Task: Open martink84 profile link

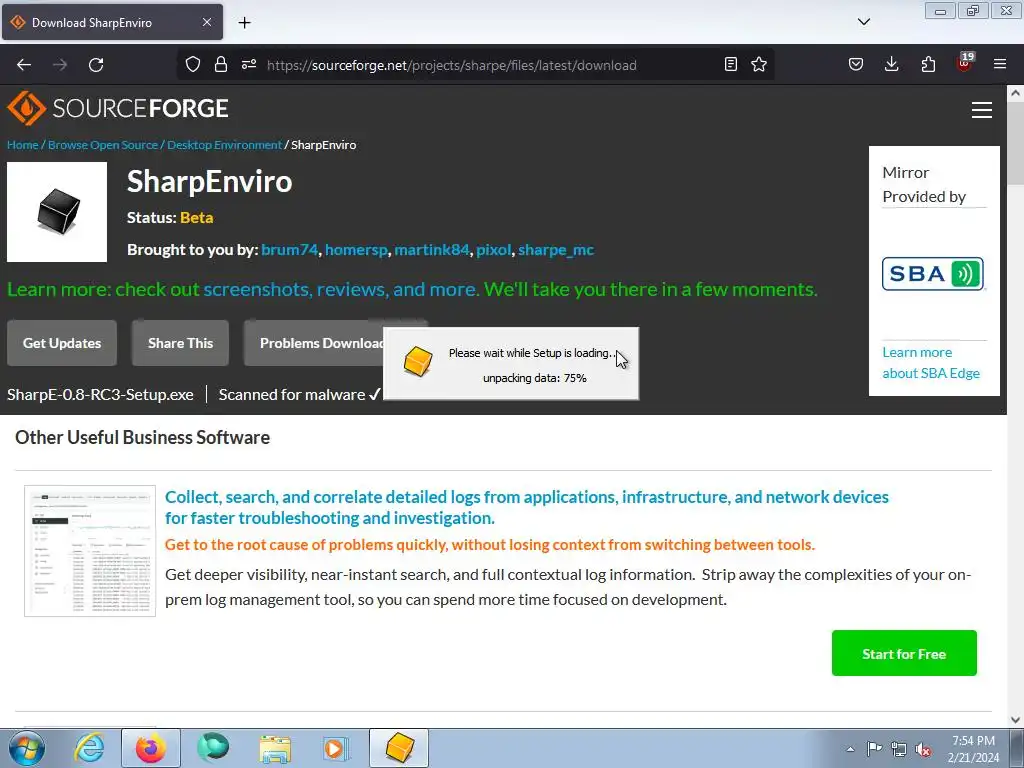Action: tap(432, 249)
